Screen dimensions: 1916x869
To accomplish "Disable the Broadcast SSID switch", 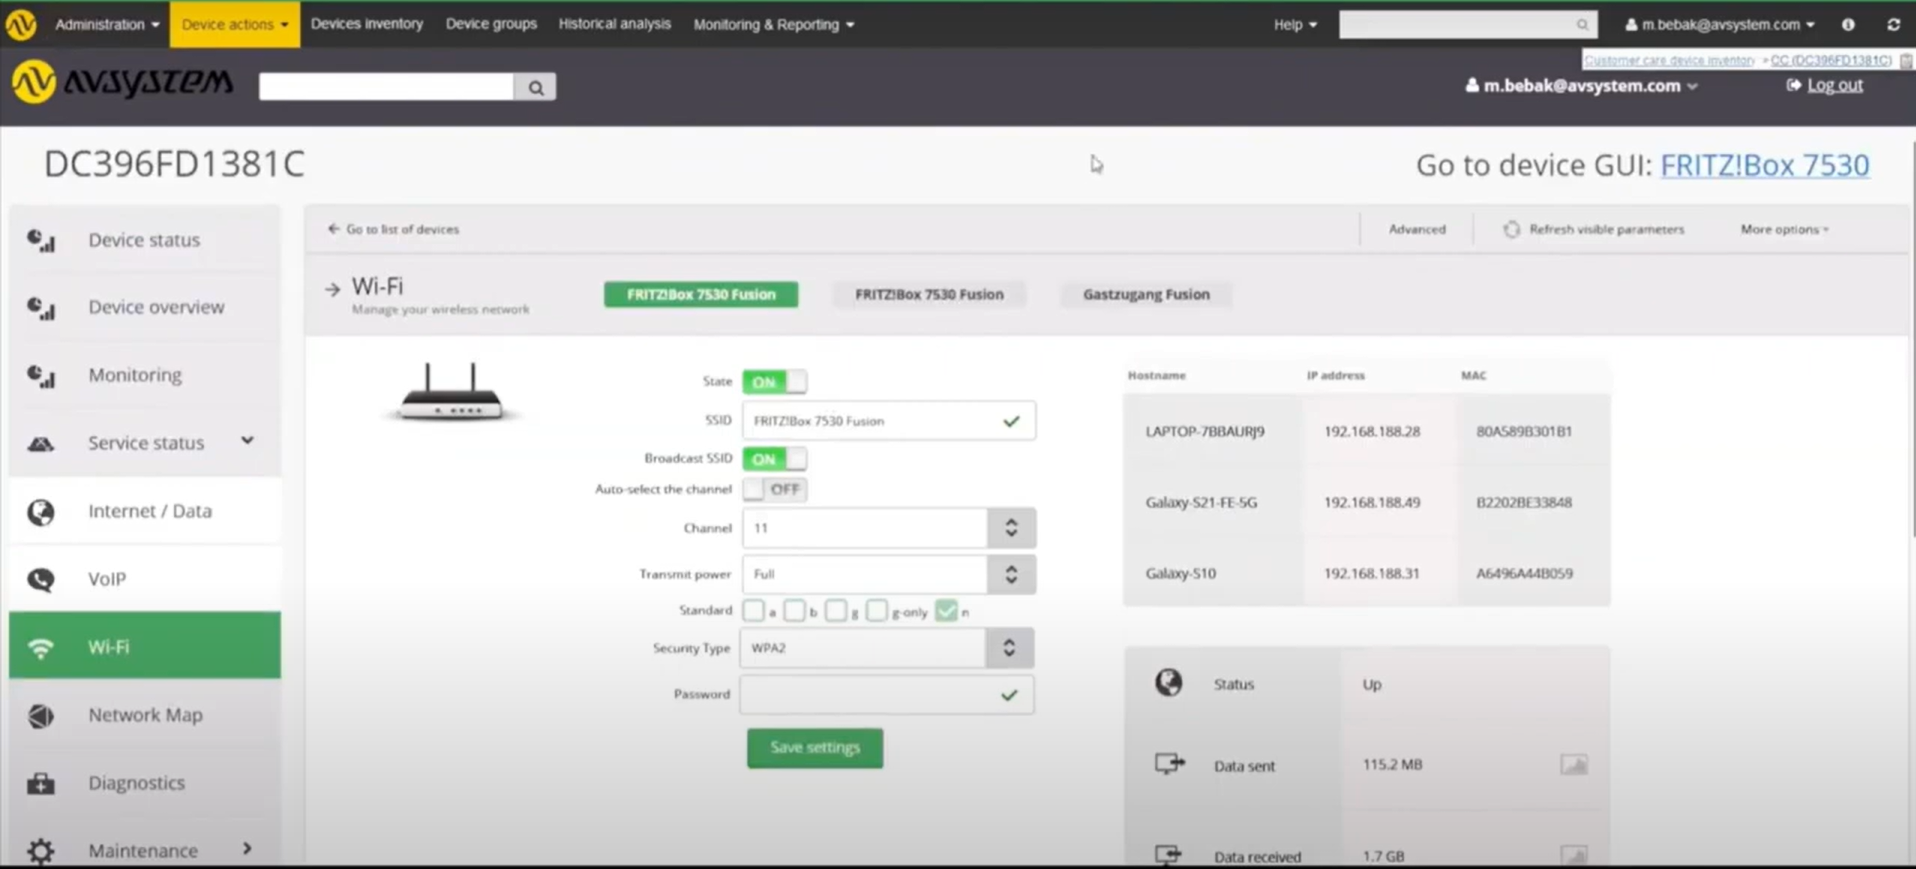I will [x=774, y=459].
